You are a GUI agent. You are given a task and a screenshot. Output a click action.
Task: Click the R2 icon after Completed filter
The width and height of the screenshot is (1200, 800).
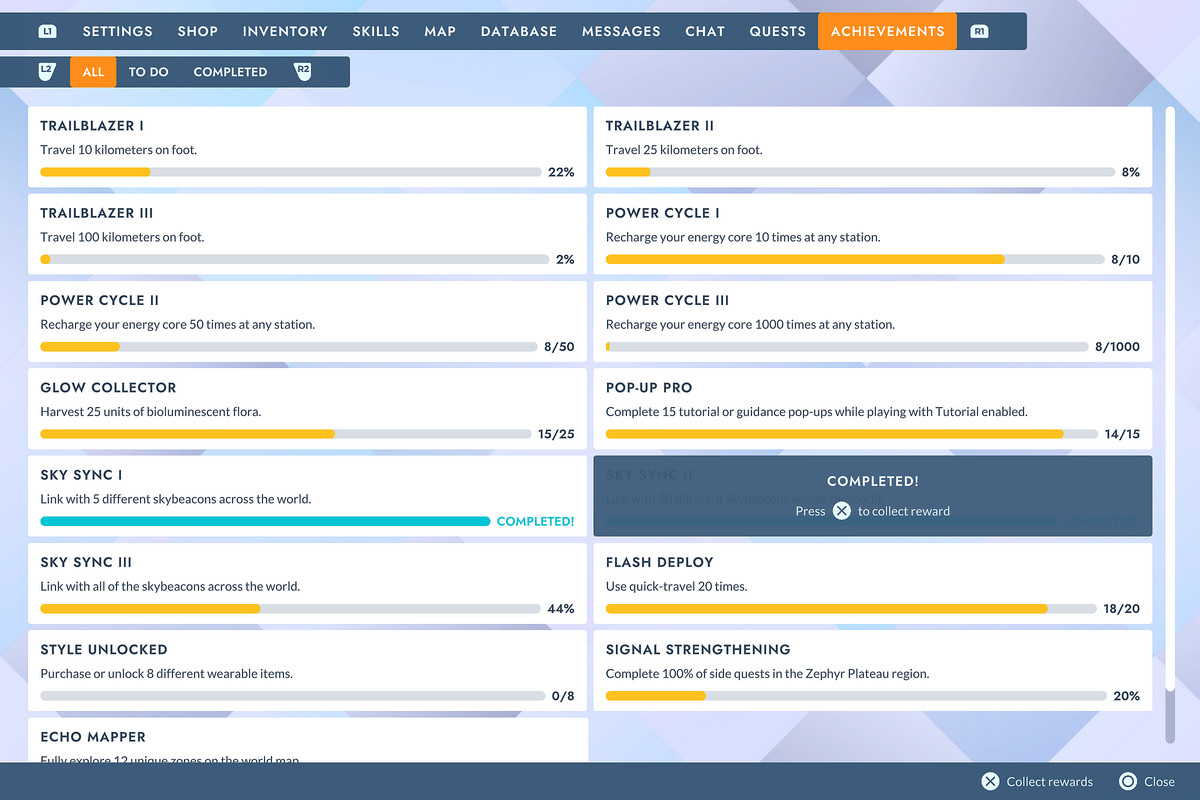tap(304, 71)
